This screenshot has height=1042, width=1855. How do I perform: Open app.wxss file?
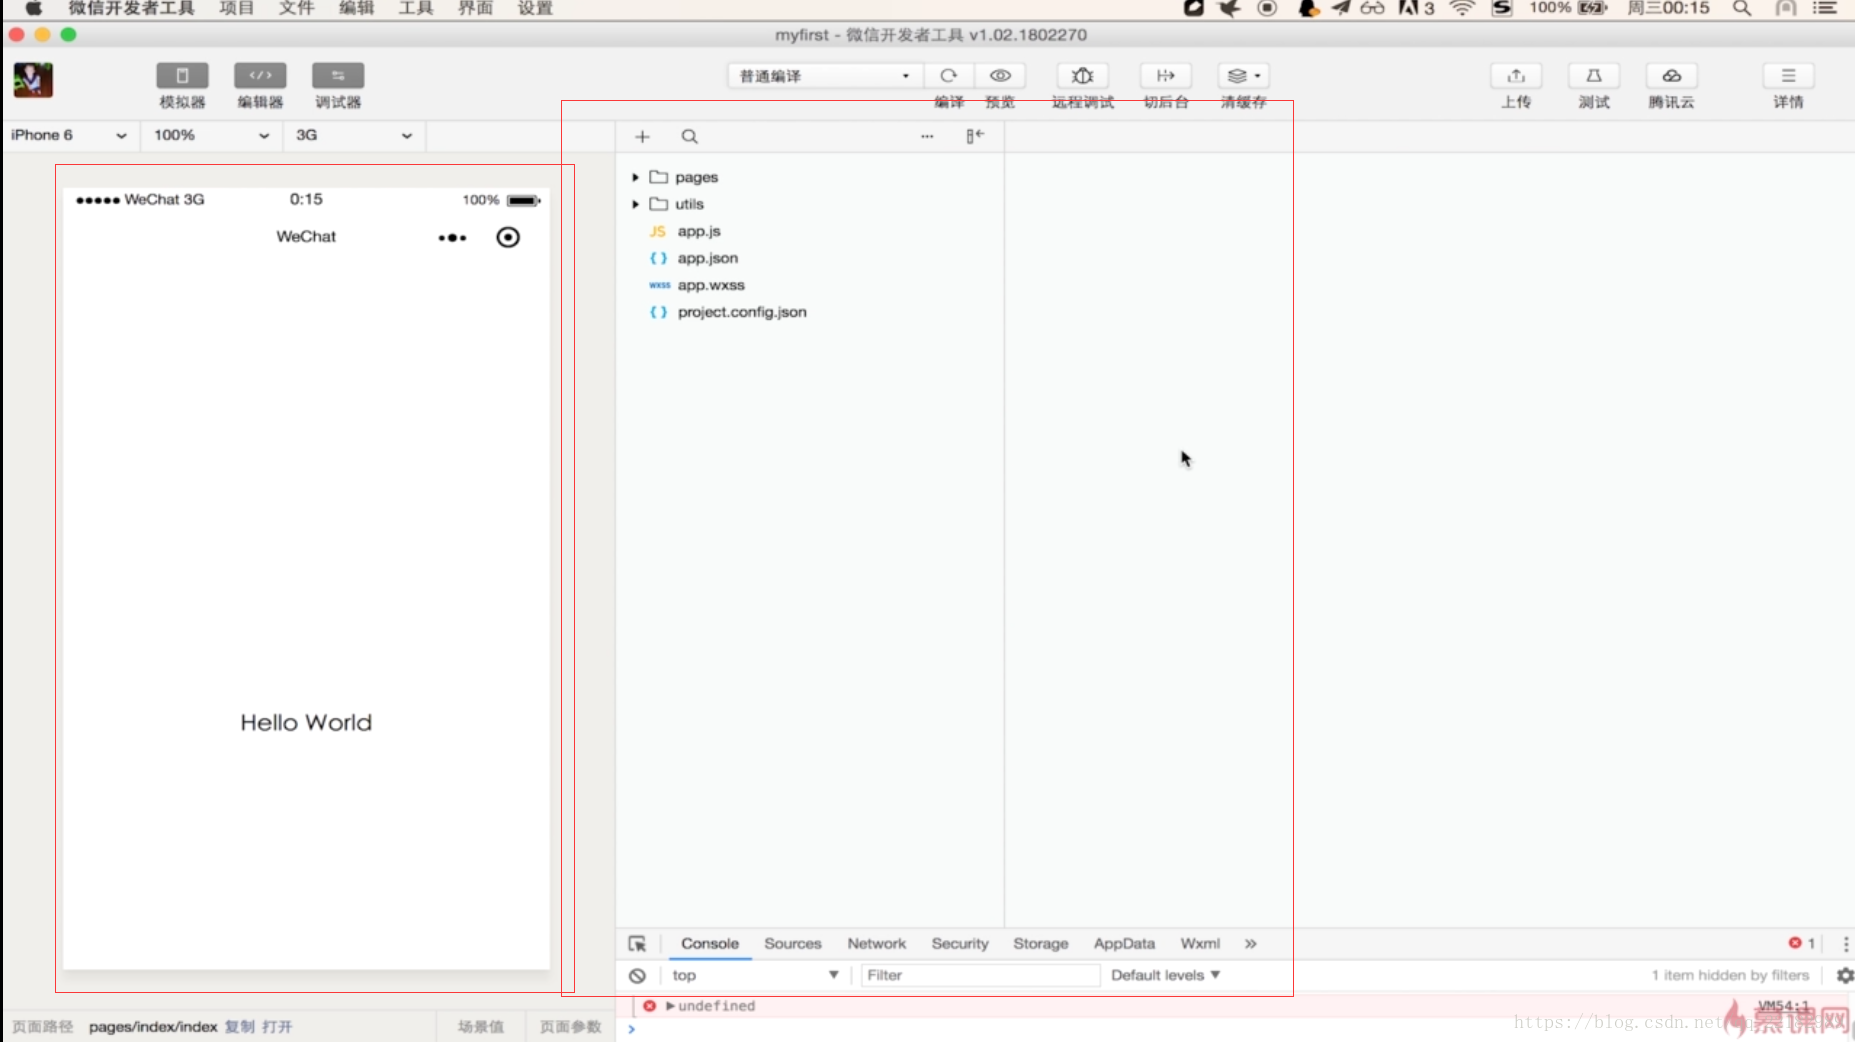pyautogui.click(x=697, y=285)
